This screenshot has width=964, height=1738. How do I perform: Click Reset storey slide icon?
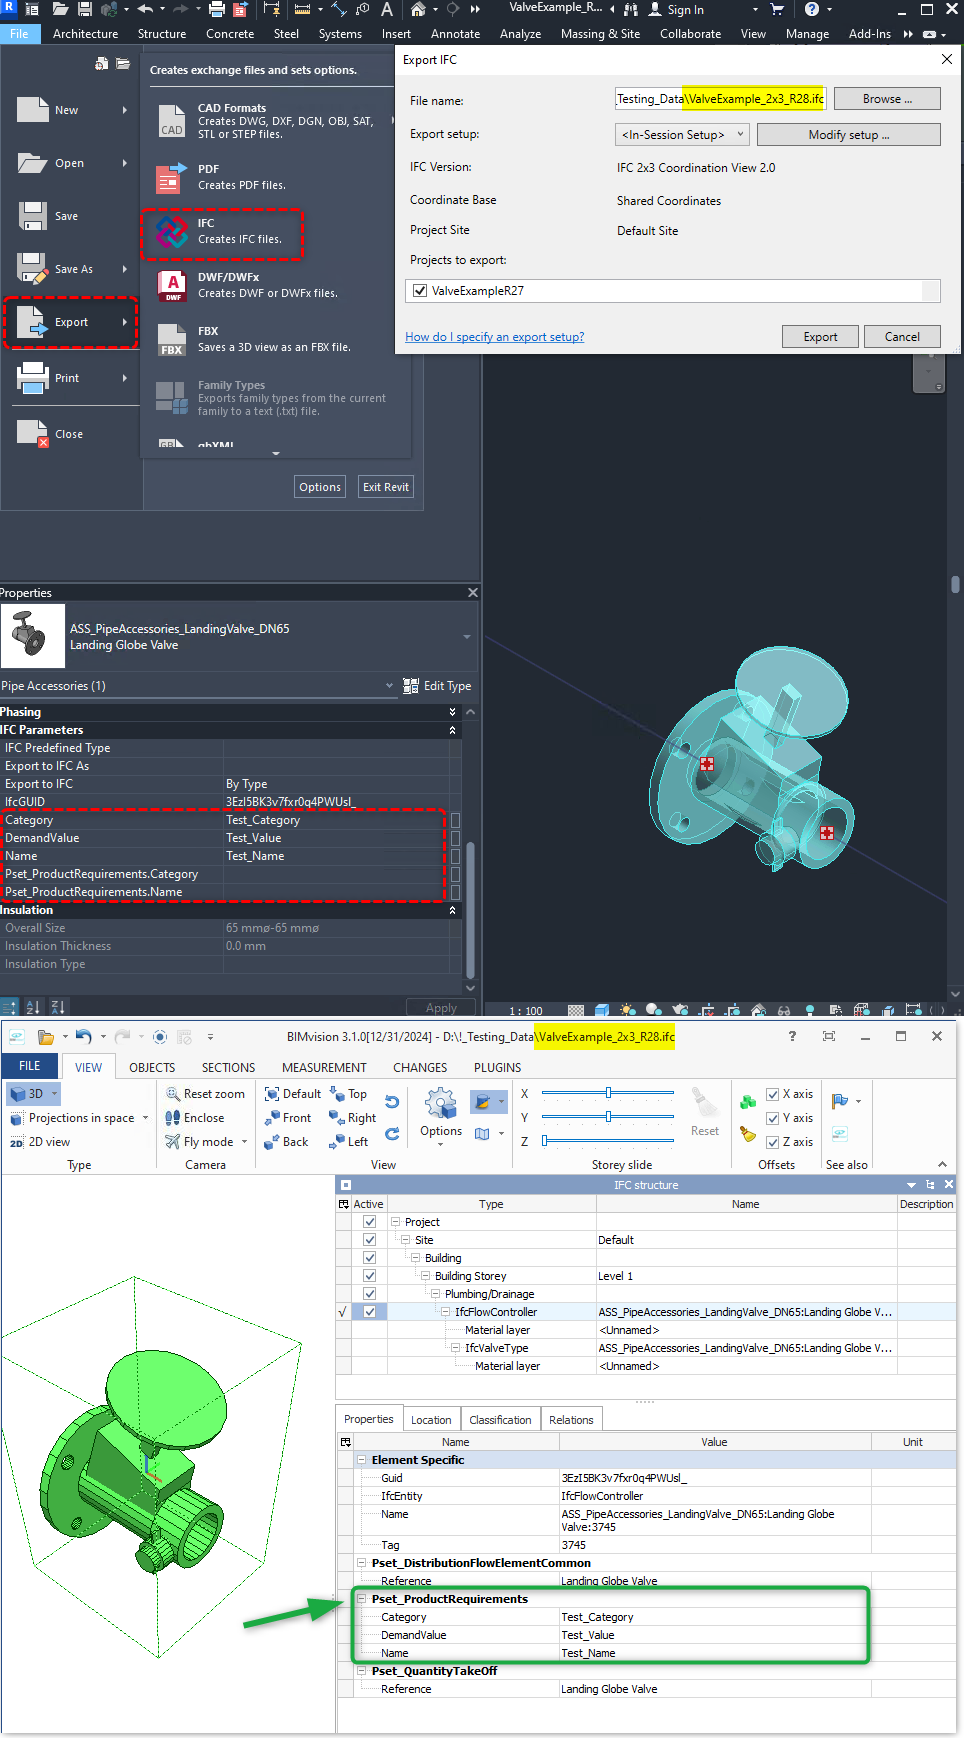tap(705, 1104)
